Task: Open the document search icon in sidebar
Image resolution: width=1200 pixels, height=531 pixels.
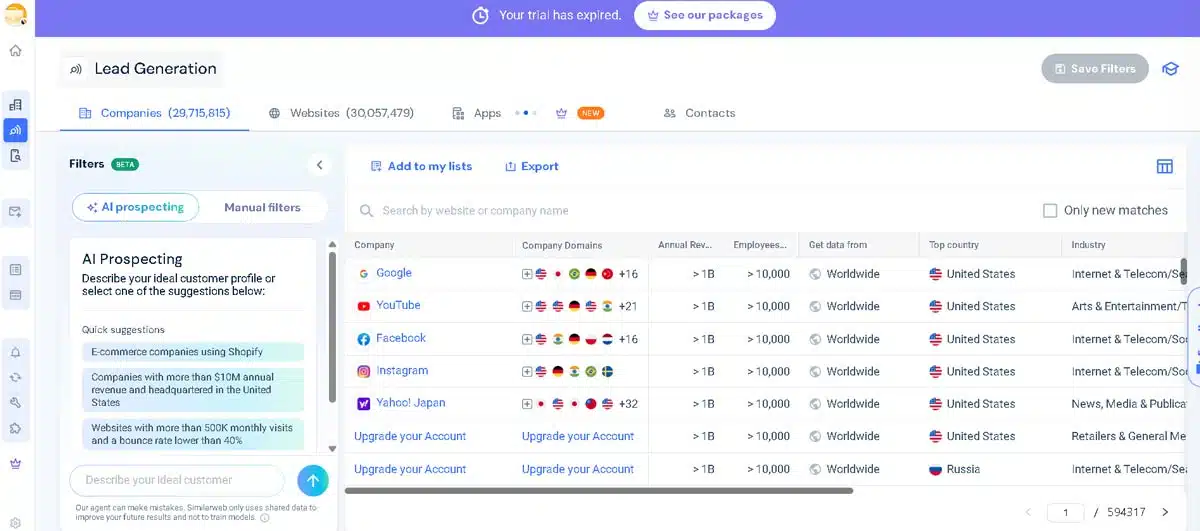Action: (15, 156)
